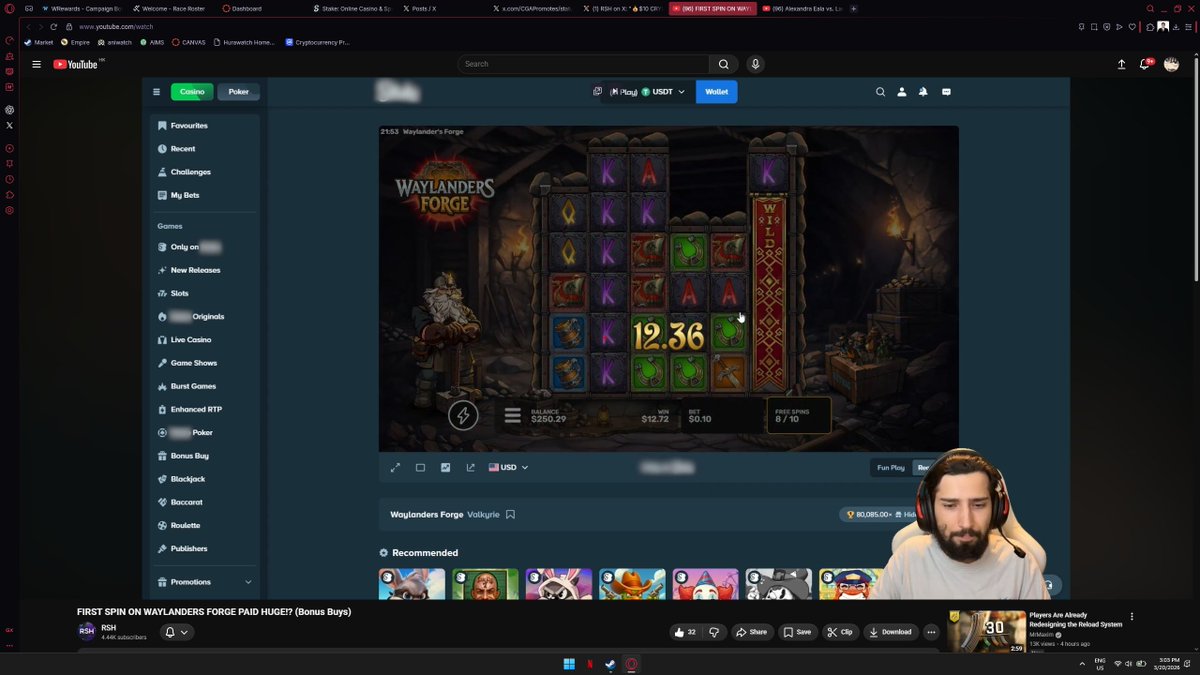
Task: Click the casino site search magnifier
Action: [880, 92]
